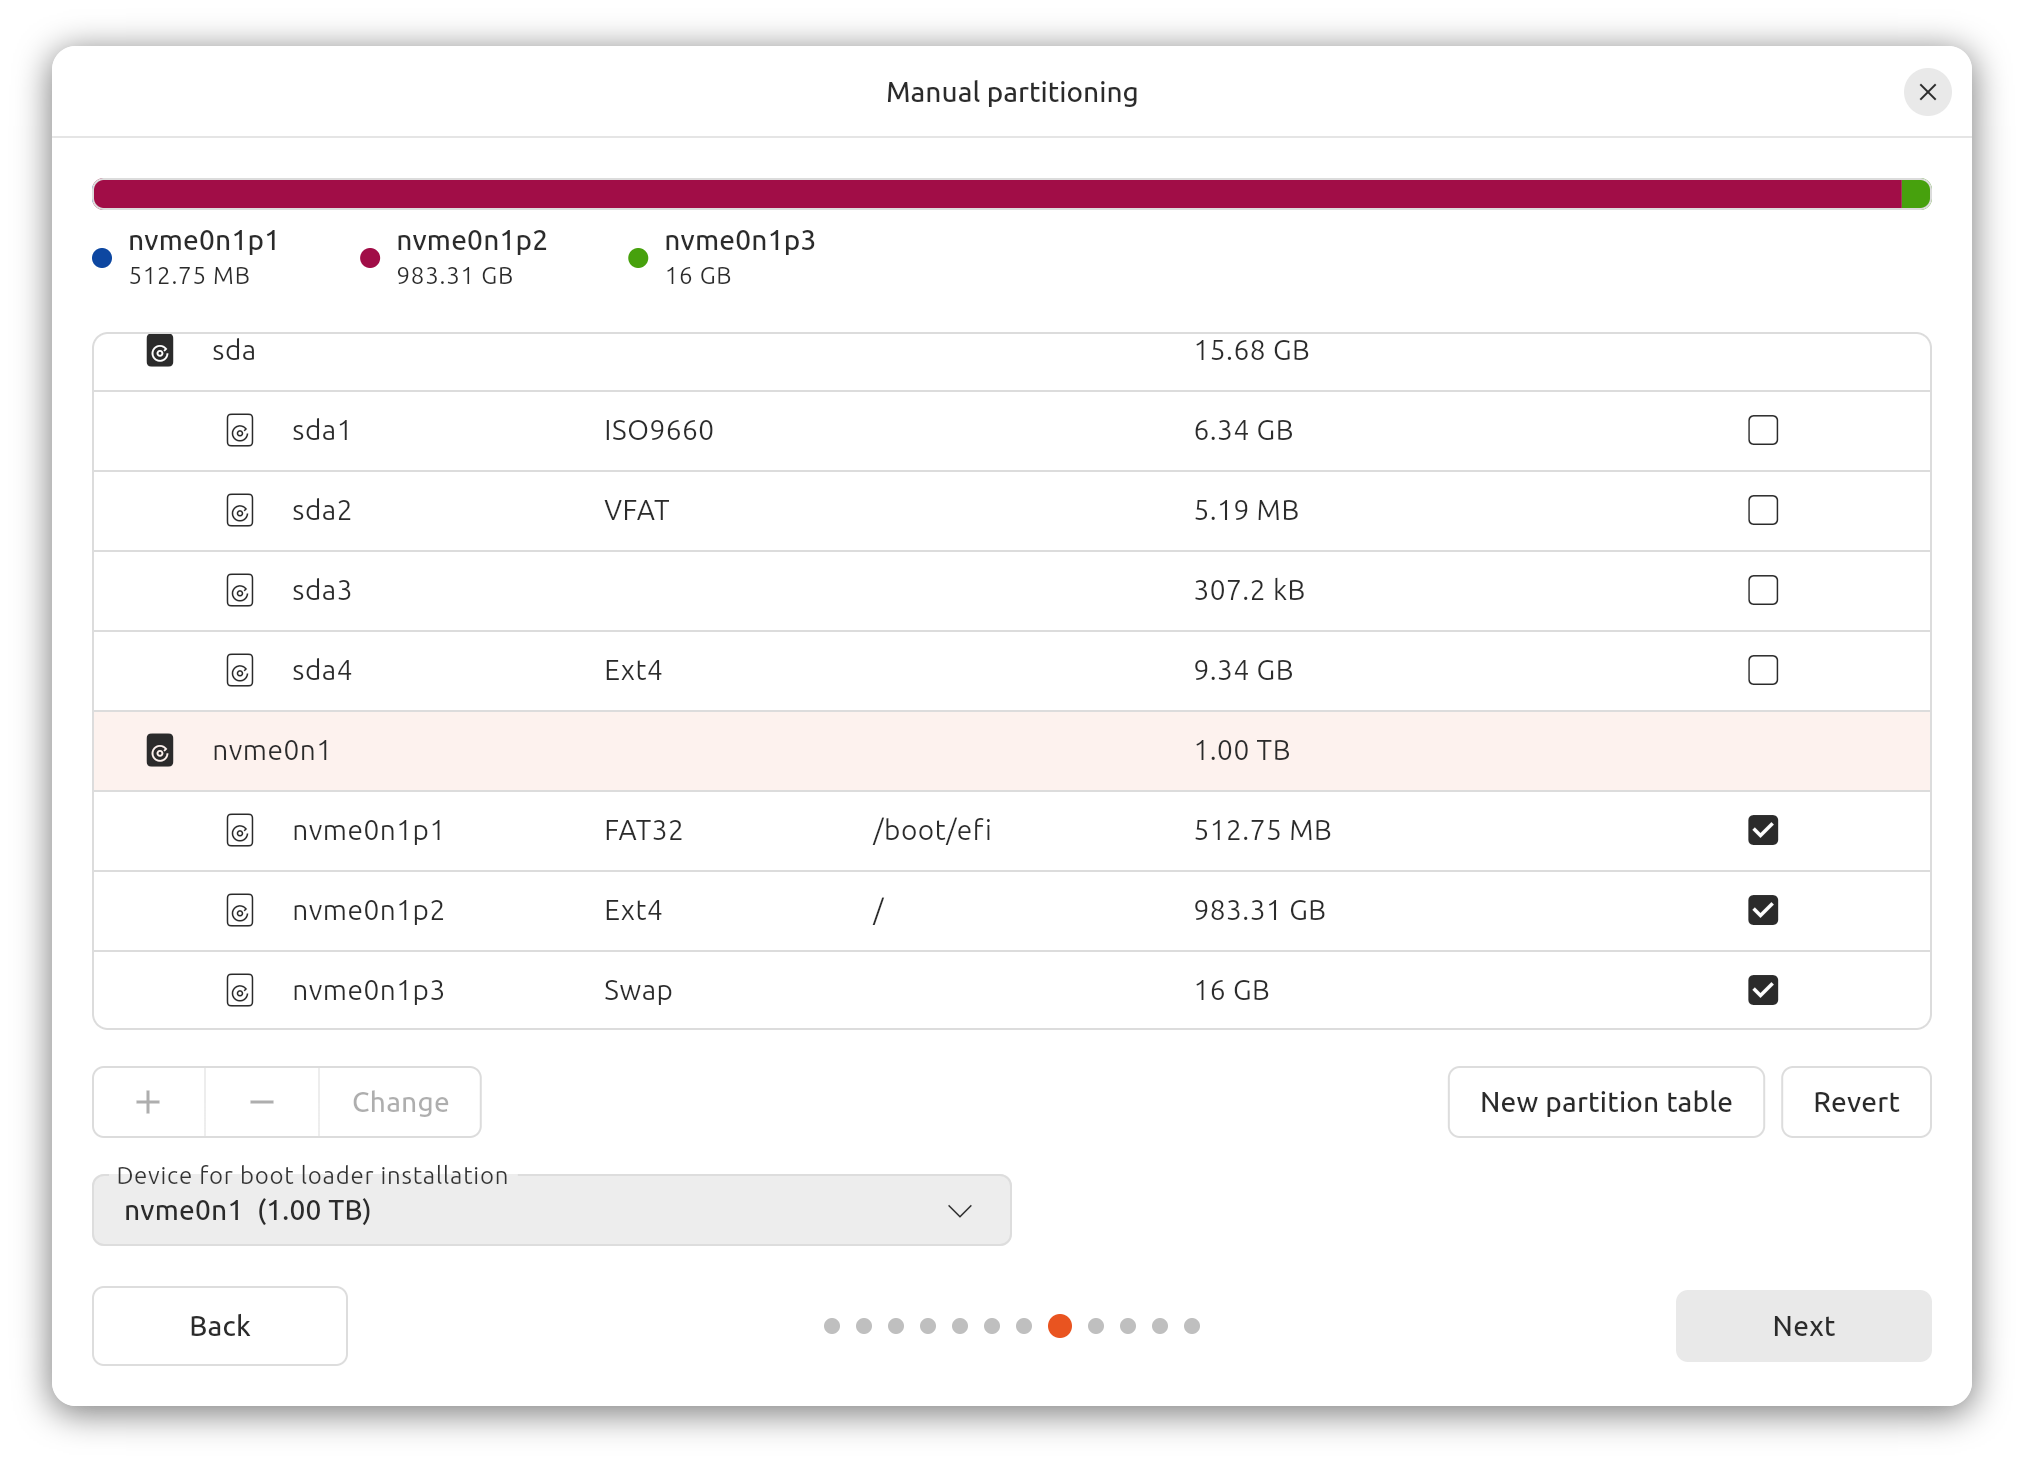Screen dimensions: 2024x1464
Task: Click the sda3 partition icon
Action: [240, 591]
